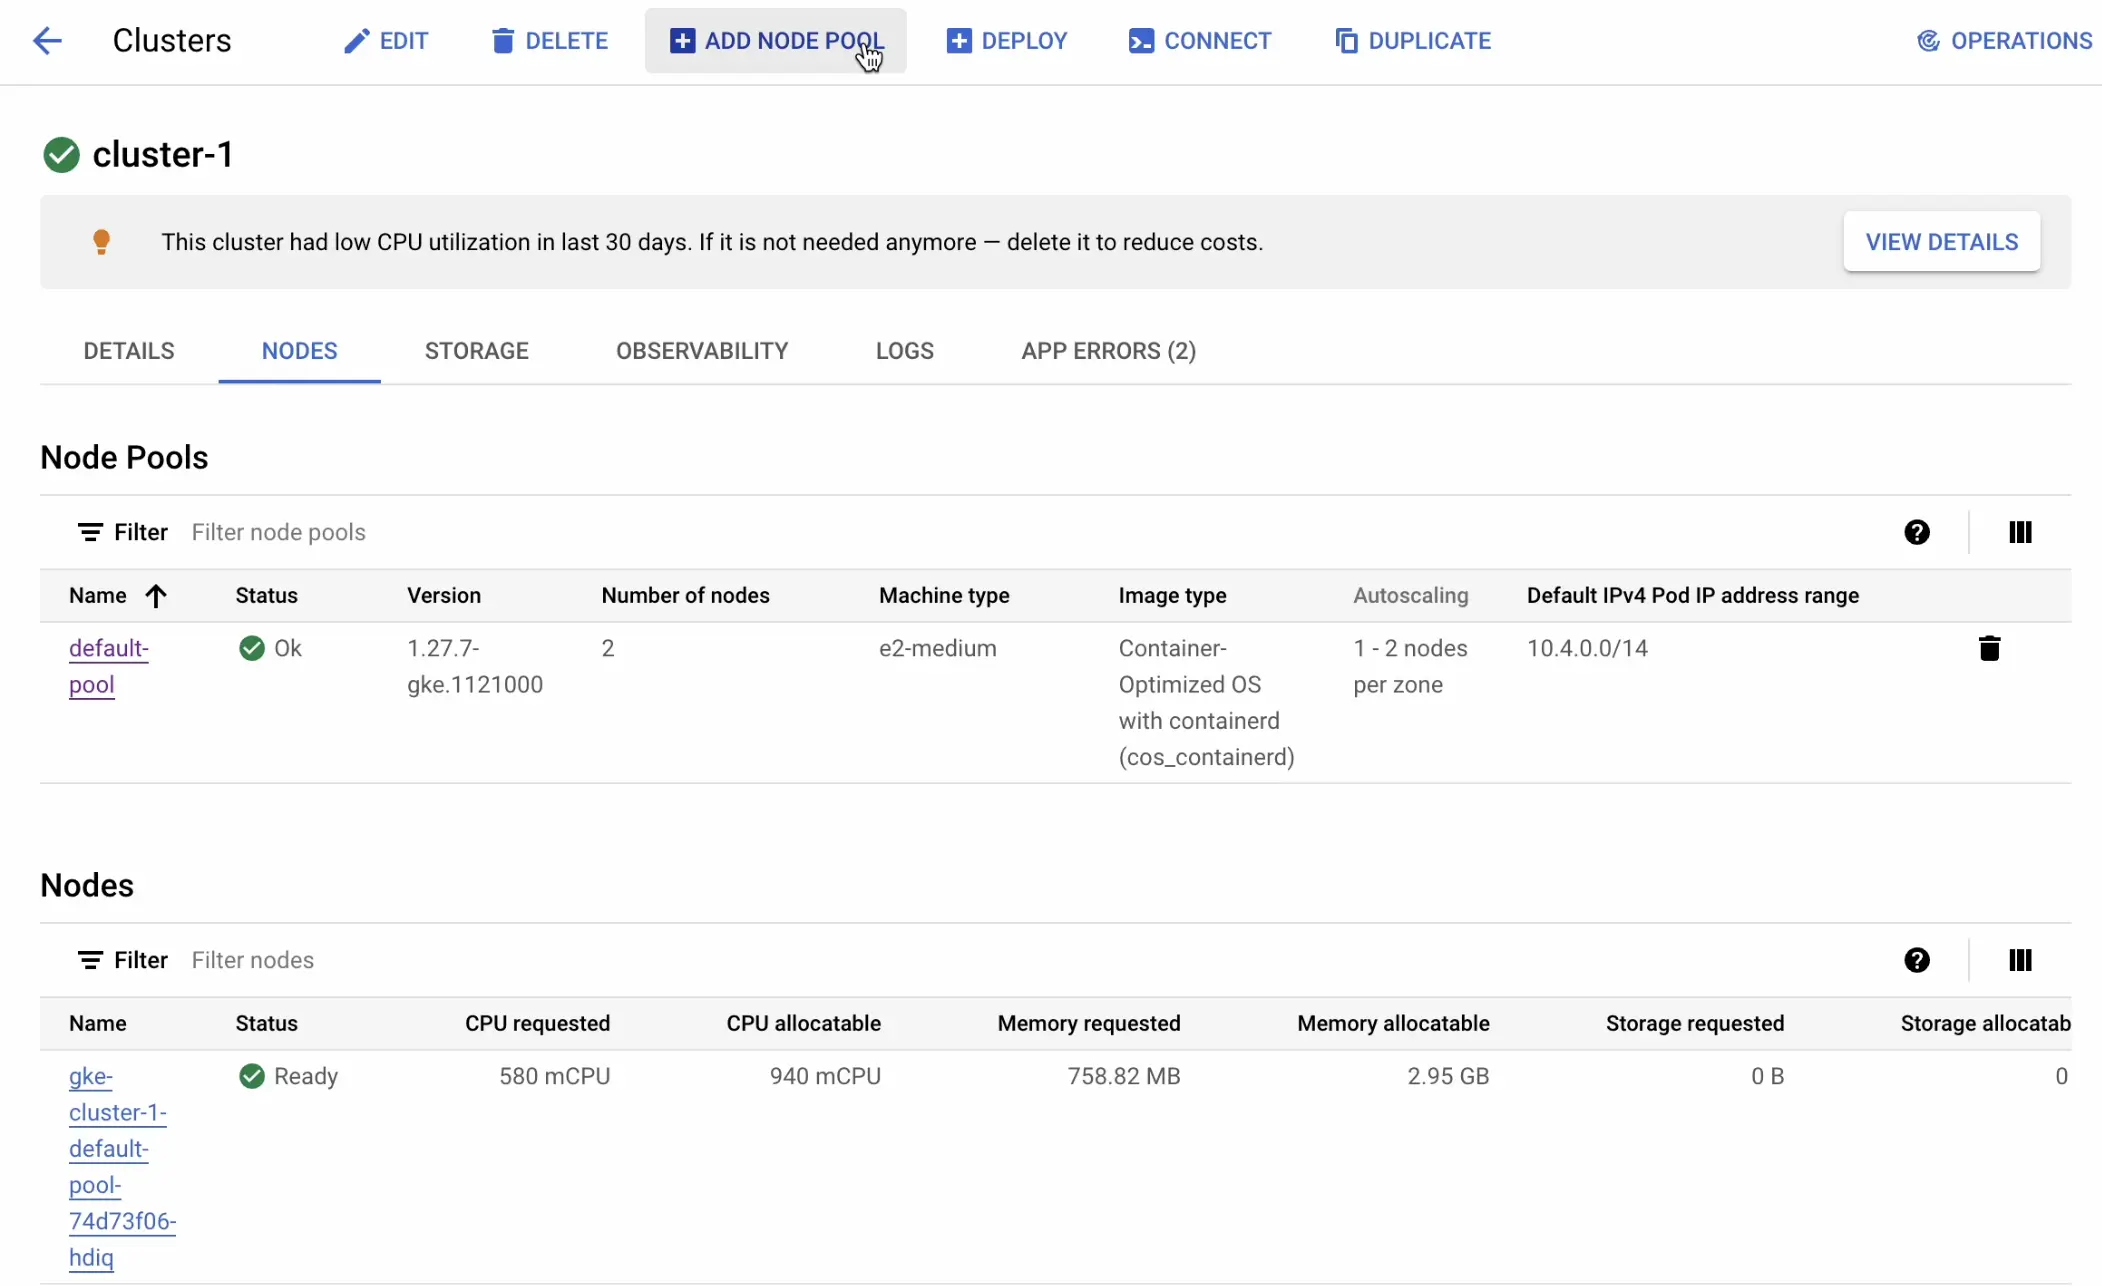Toggle the cluster-1 status check icon
Screen dimensions: 2102x1286
coord(60,153)
